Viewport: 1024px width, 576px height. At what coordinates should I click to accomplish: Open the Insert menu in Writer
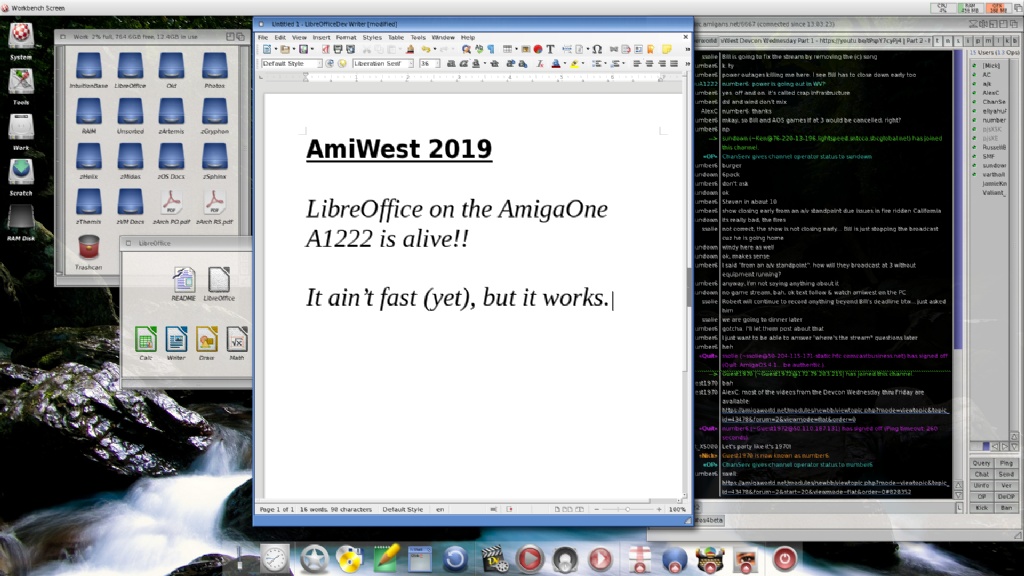point(321,37)
